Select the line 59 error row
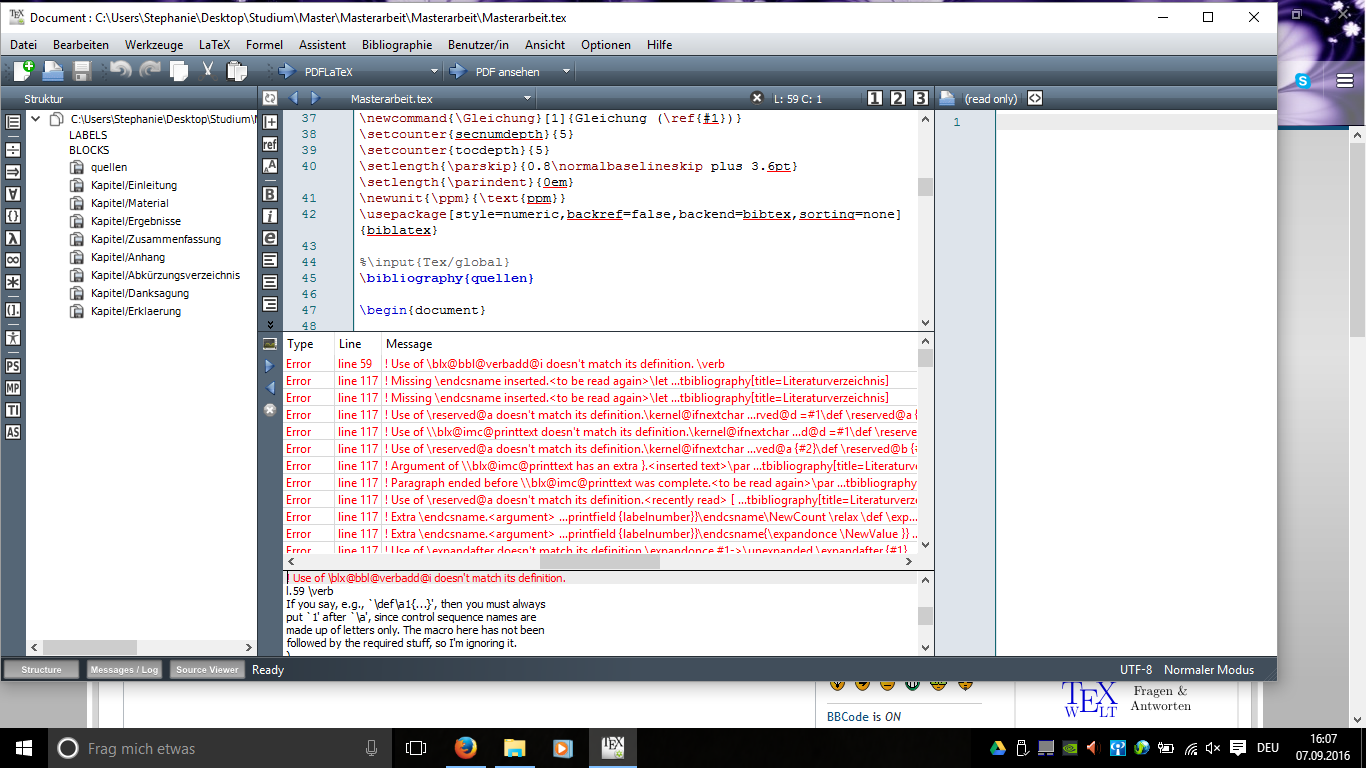This screenshot has height=768, width=1366. pyautogui.click(x=600, y=364)
